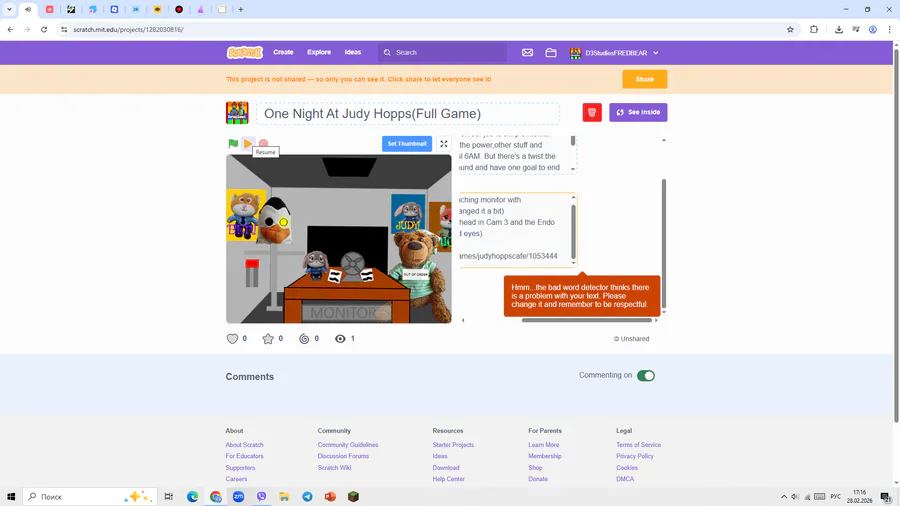
Task: Open browser profile avatar icon
Action: coord(872,29)
